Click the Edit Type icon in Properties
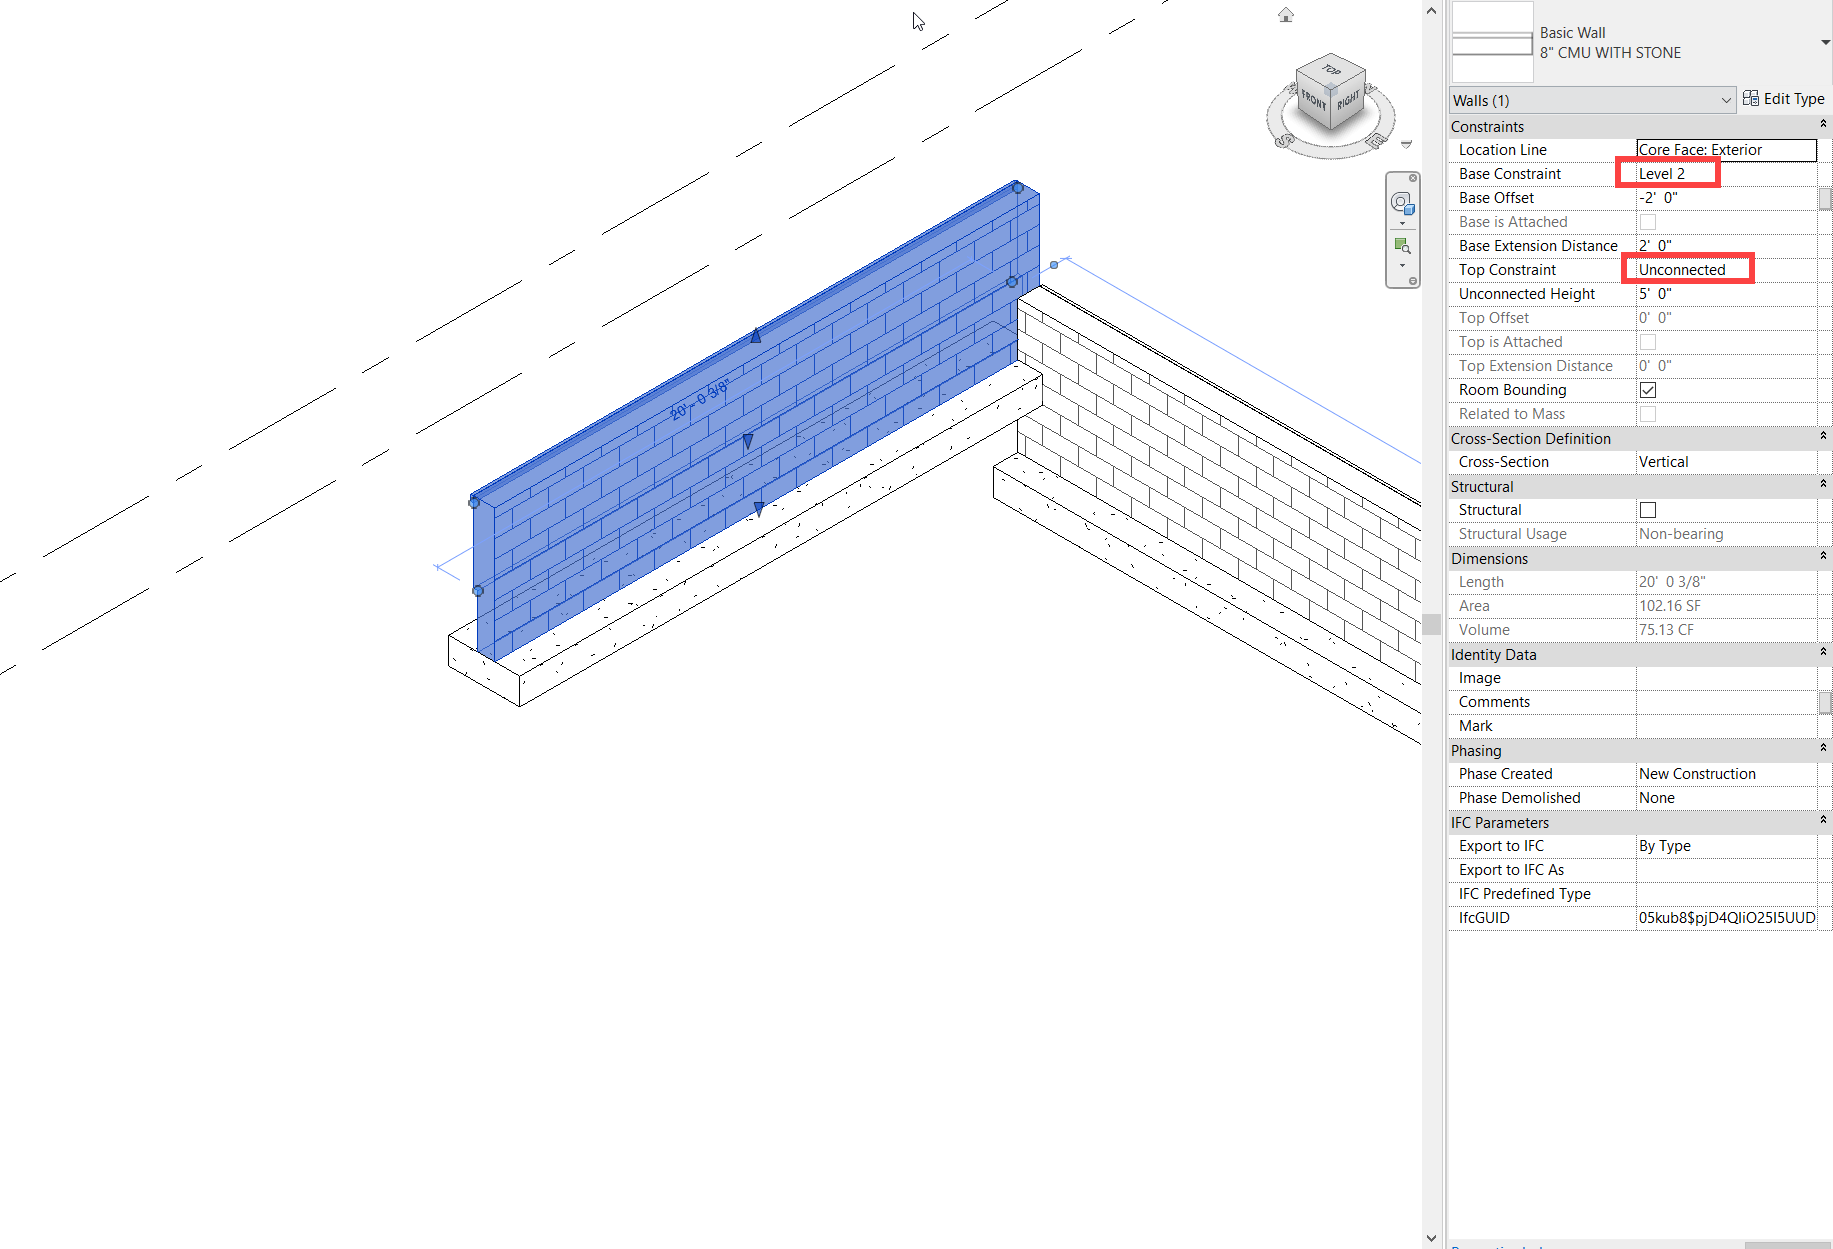 click(1751, 98)
